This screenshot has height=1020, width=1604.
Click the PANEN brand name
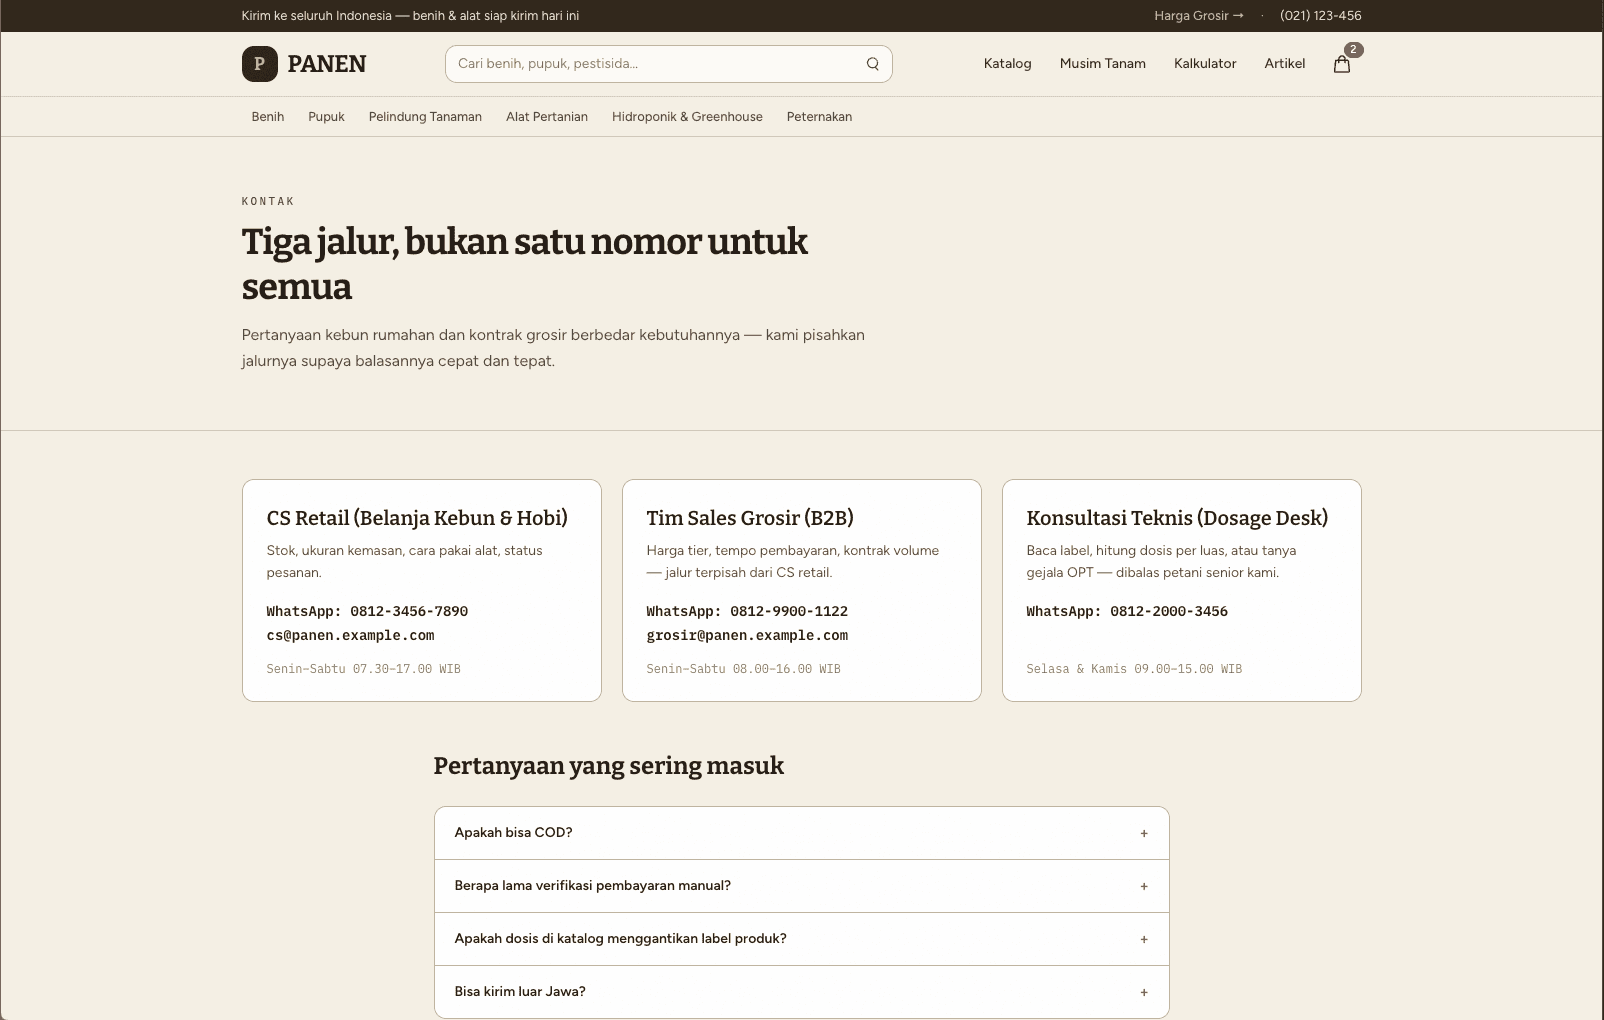[327, 64]
